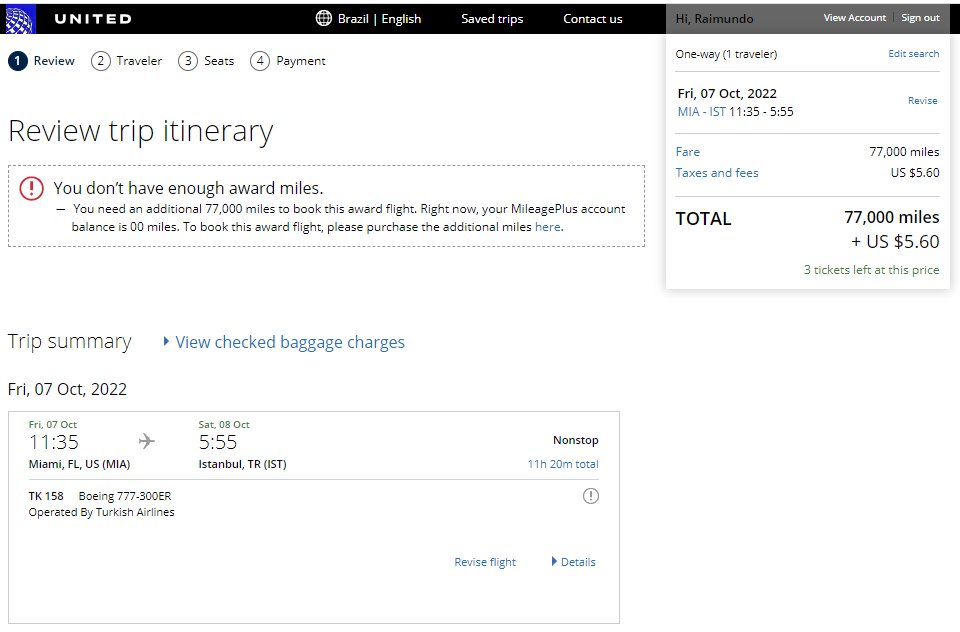Go to step 2 Traveler
Screen dimensions: 960x632
tap(127, 61)
